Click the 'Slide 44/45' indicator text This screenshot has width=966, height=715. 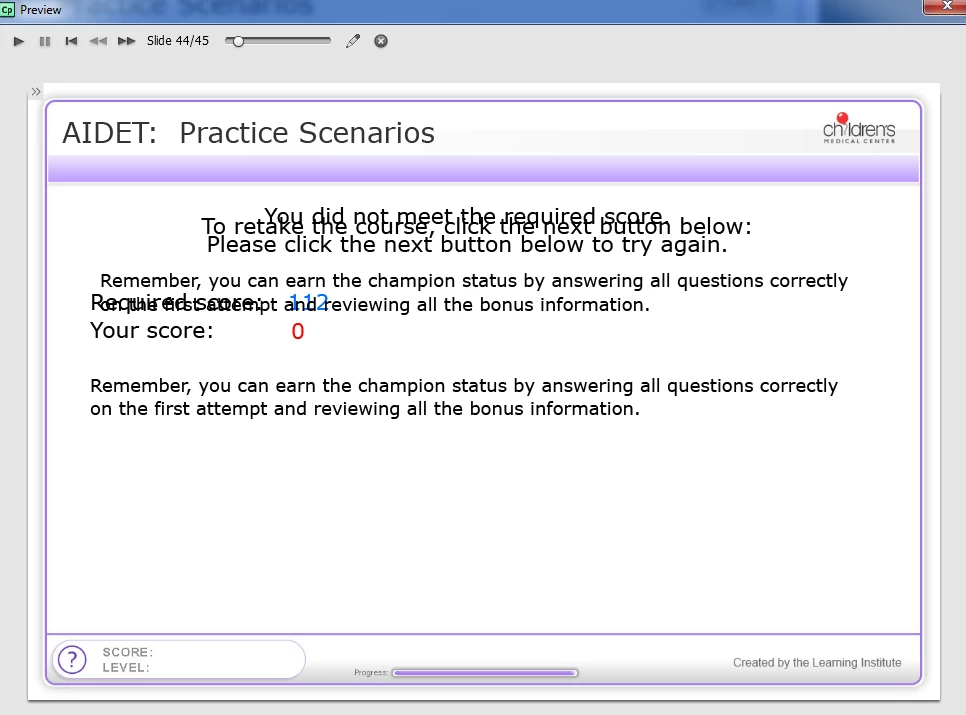[177, 41]
